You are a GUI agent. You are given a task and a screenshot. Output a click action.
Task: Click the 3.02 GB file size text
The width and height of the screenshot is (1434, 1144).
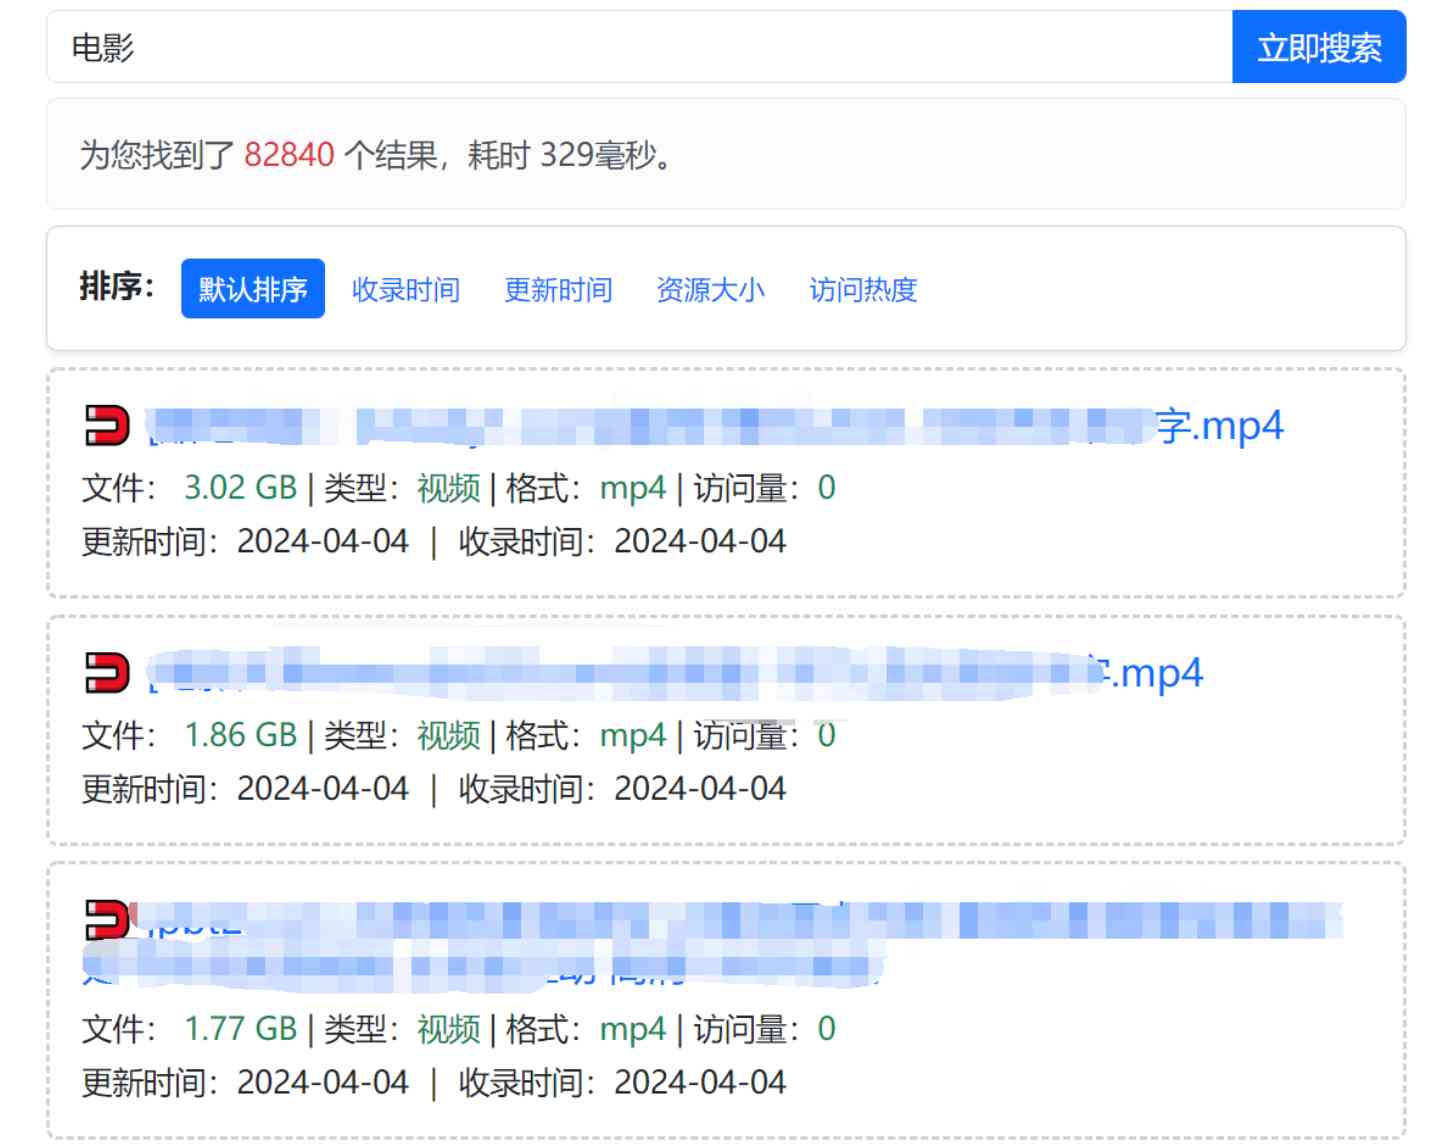tap(241, 488)
